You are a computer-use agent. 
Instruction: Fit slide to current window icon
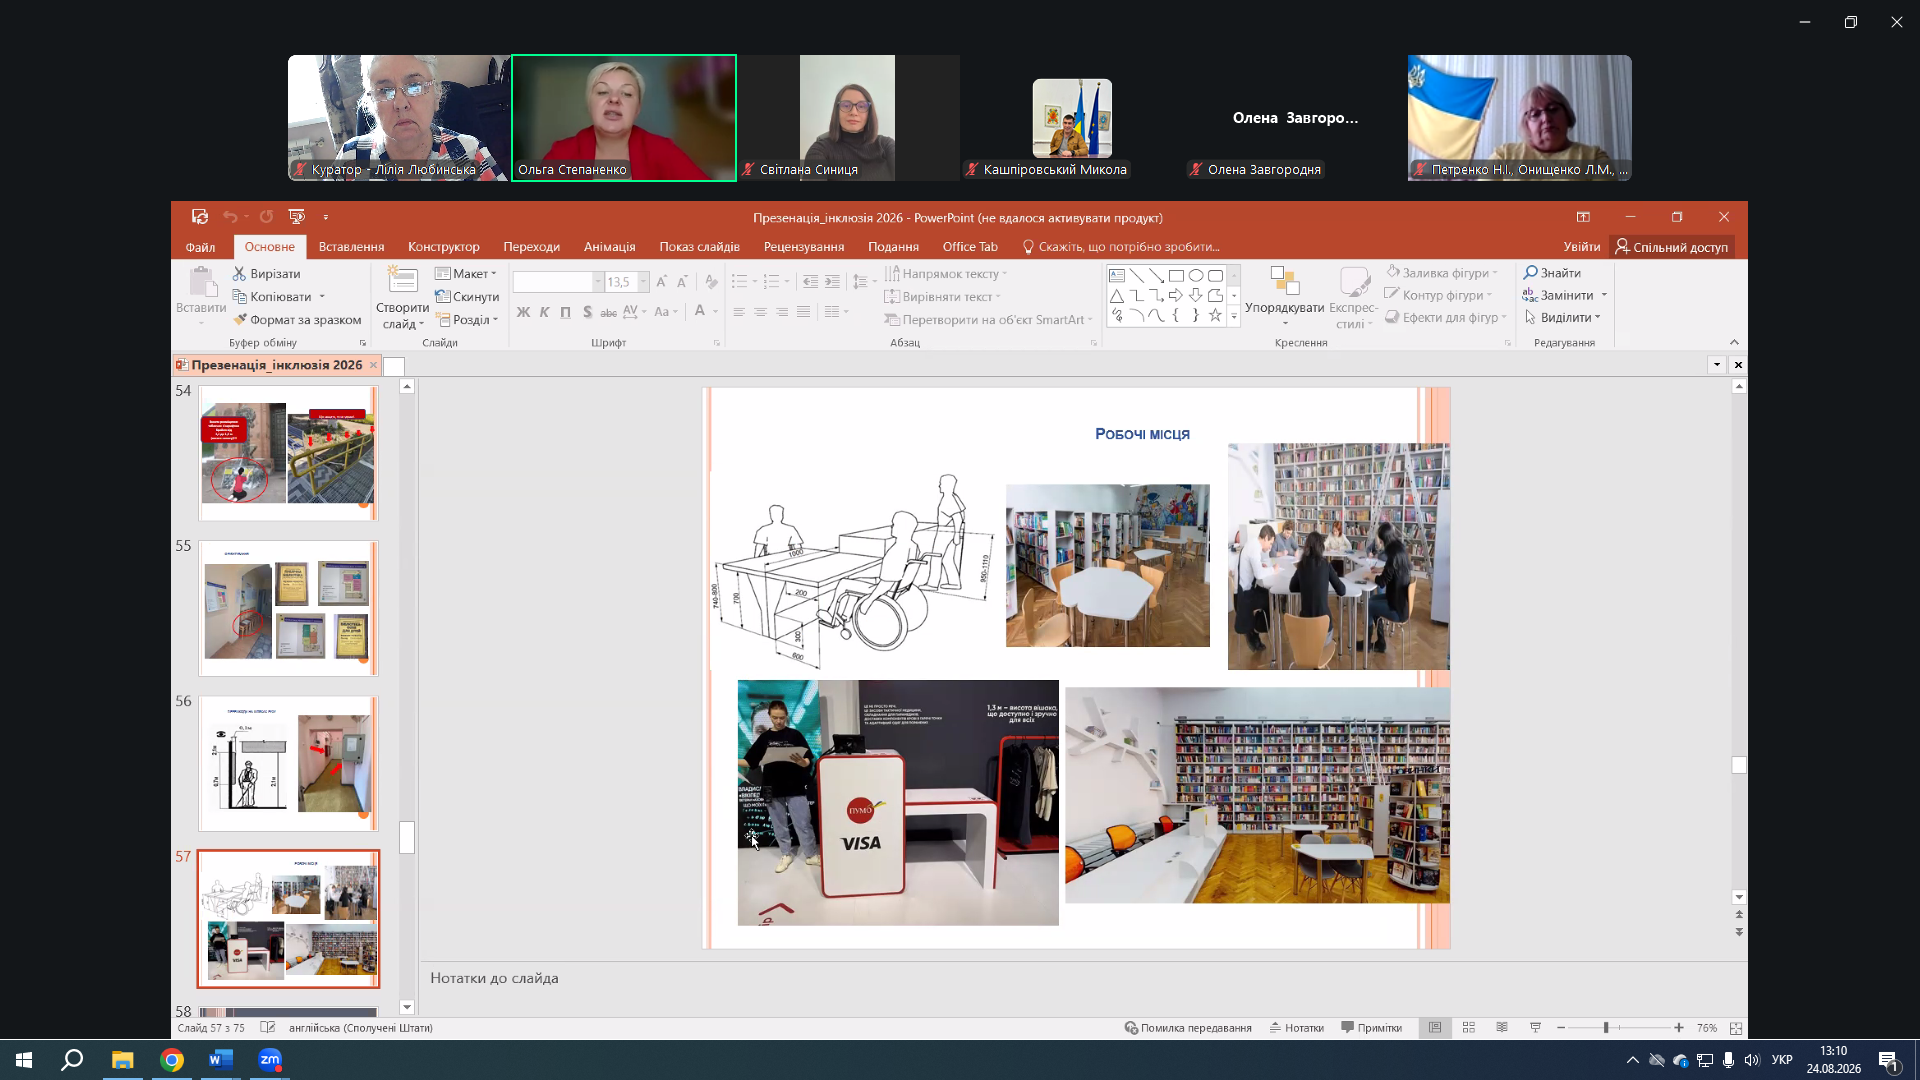point(1736,1028)
